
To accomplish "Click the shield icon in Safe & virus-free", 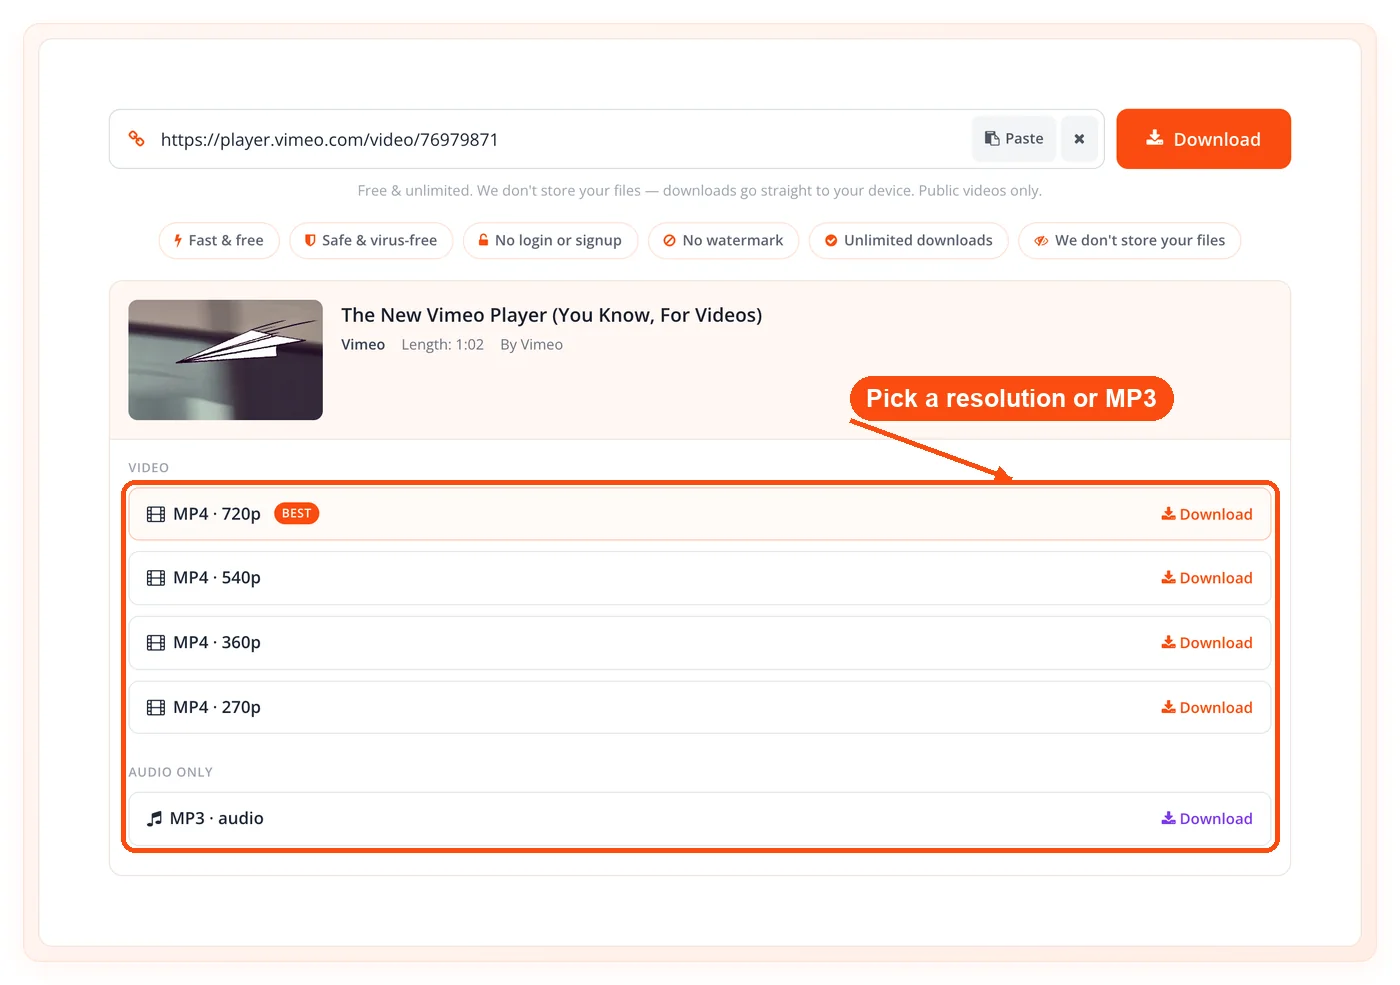I will [x=310, y=240].
